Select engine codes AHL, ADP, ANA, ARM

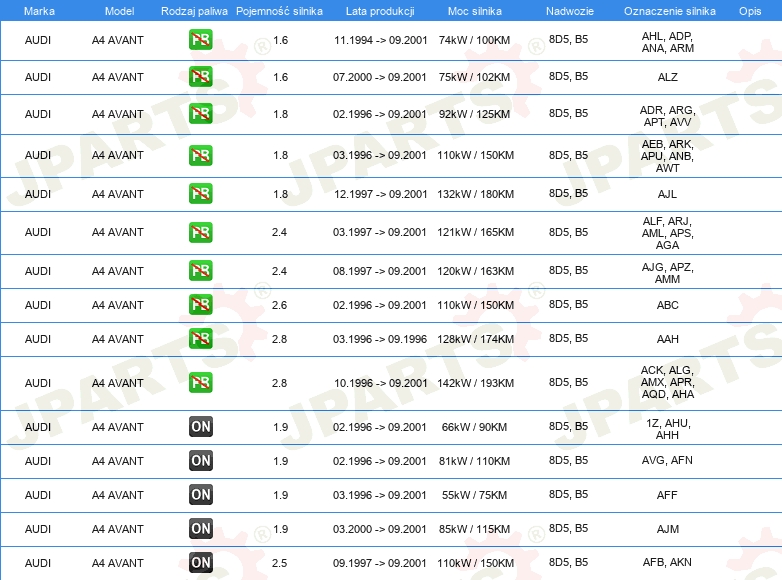point(667,42)
